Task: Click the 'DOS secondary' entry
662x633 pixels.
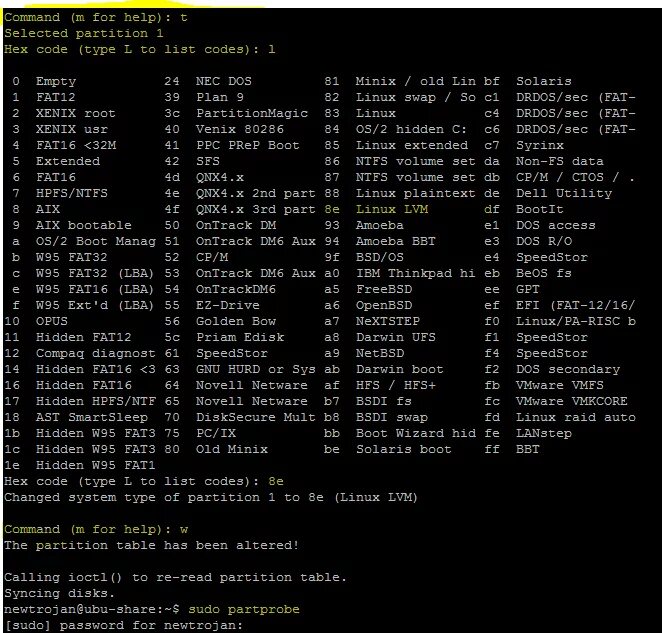Action: pyautogui.click(x=568, y=369)
